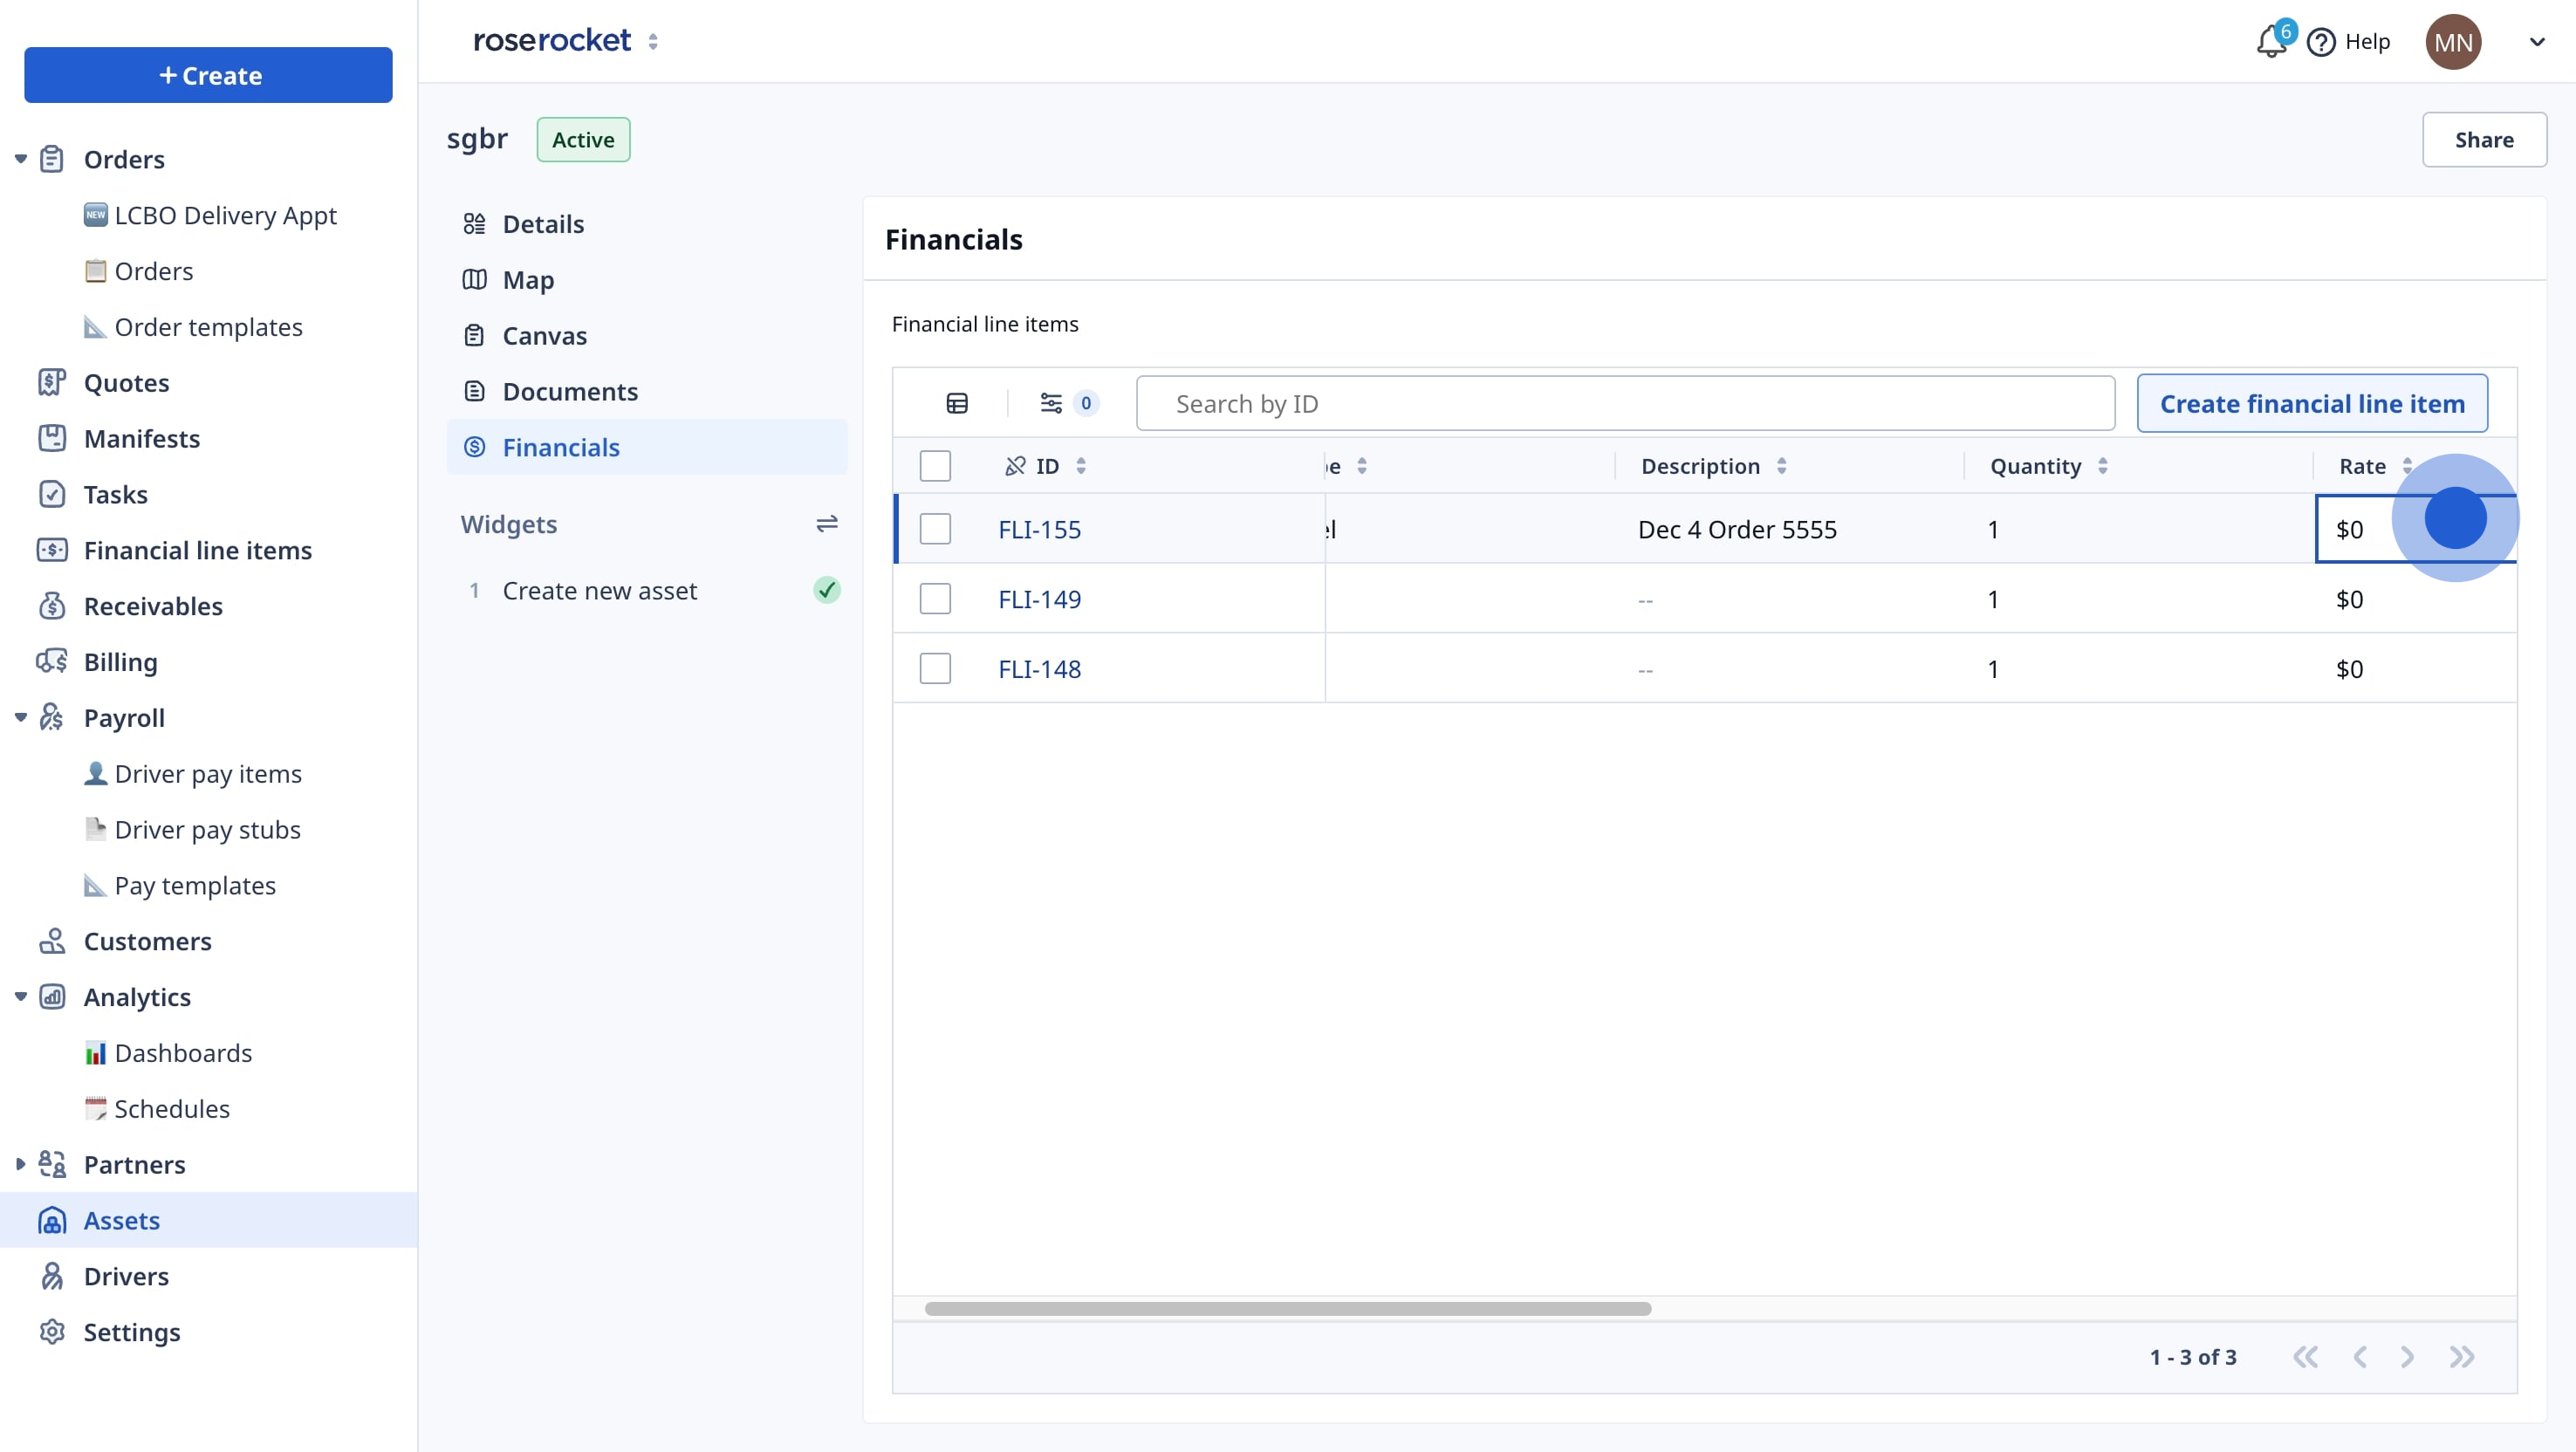Open the account menu chevron dropdown
The width and height of the screenshot is (2576, 1452).
[2537, 42]
